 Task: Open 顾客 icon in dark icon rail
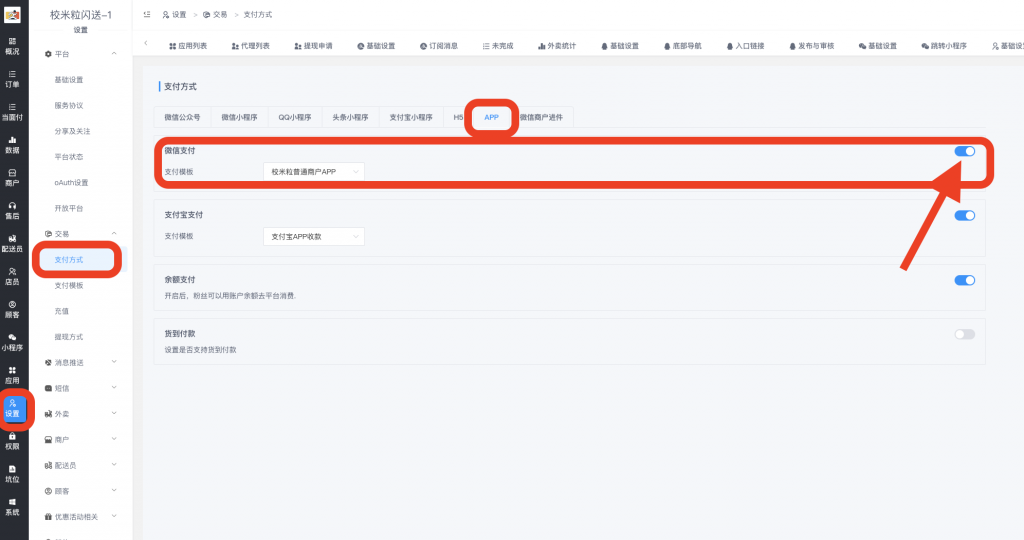(x=12, y=310)
